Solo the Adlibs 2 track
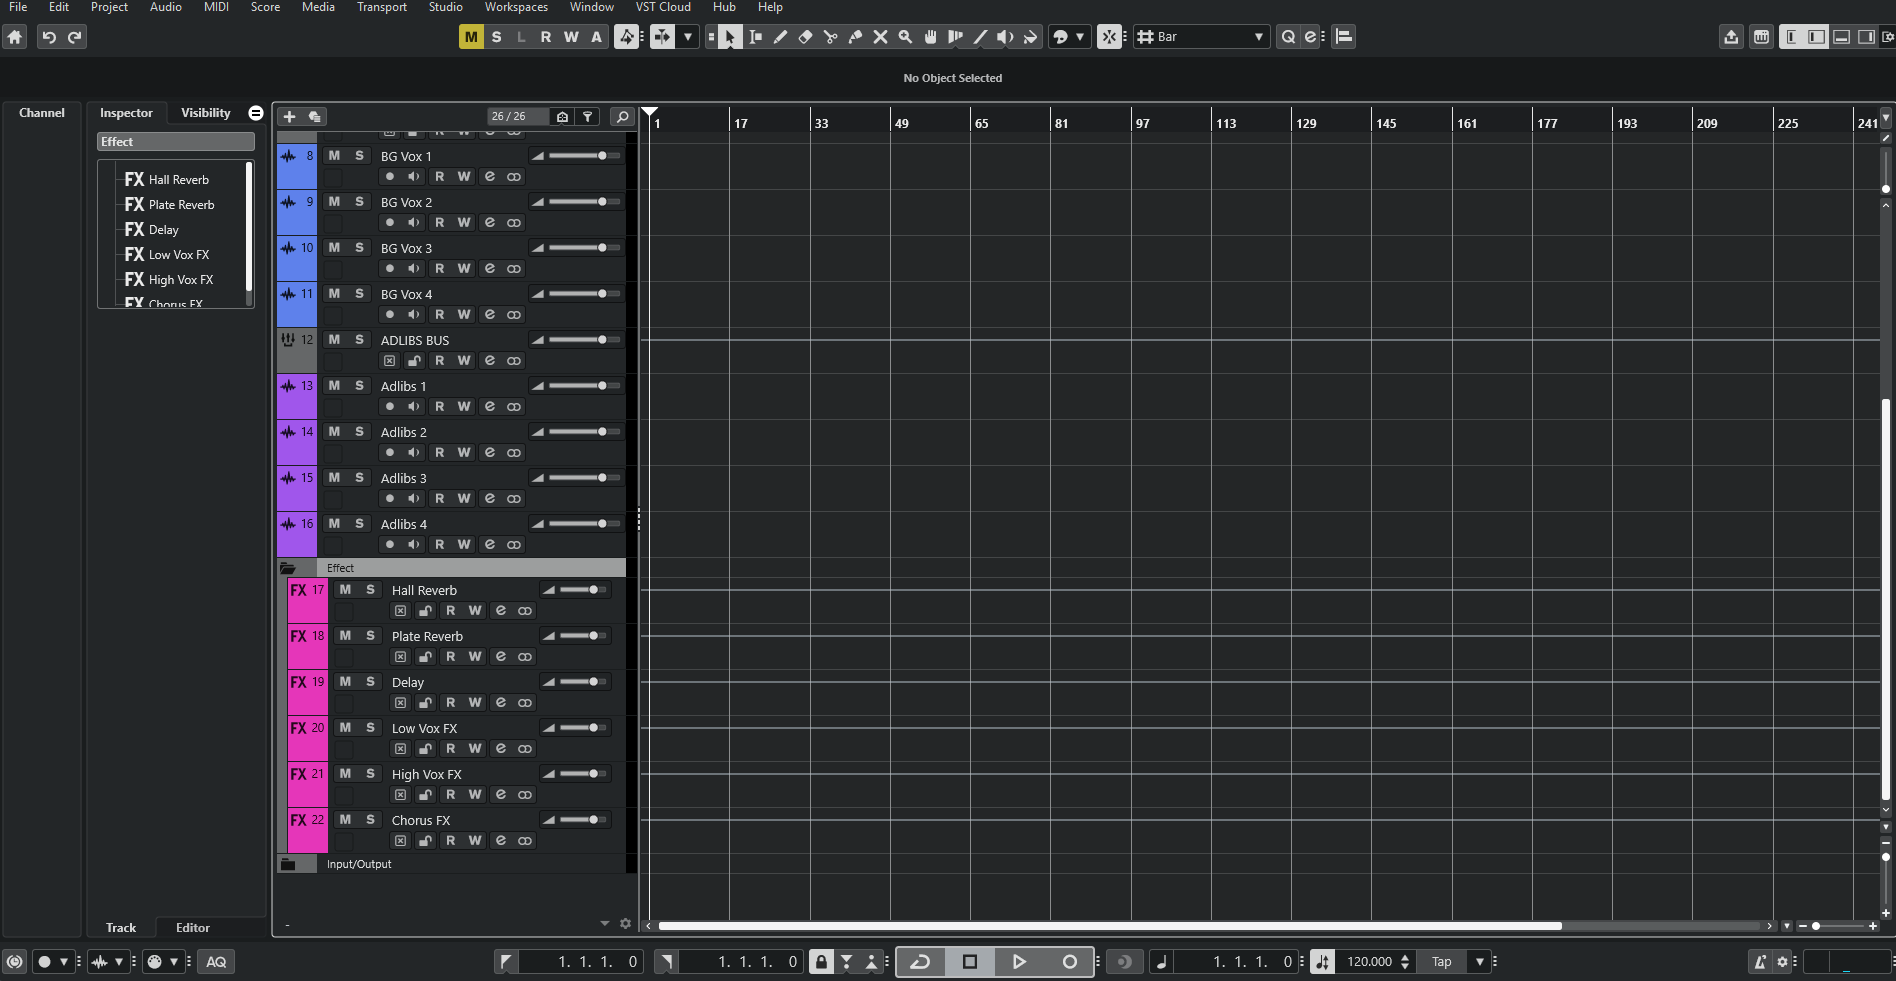This screenshot has width=1896, height=981. (x=357, y=431)
